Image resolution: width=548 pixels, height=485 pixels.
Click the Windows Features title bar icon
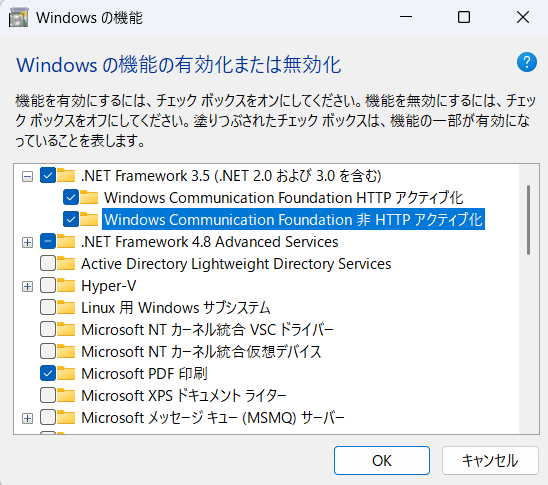point(18,17)
